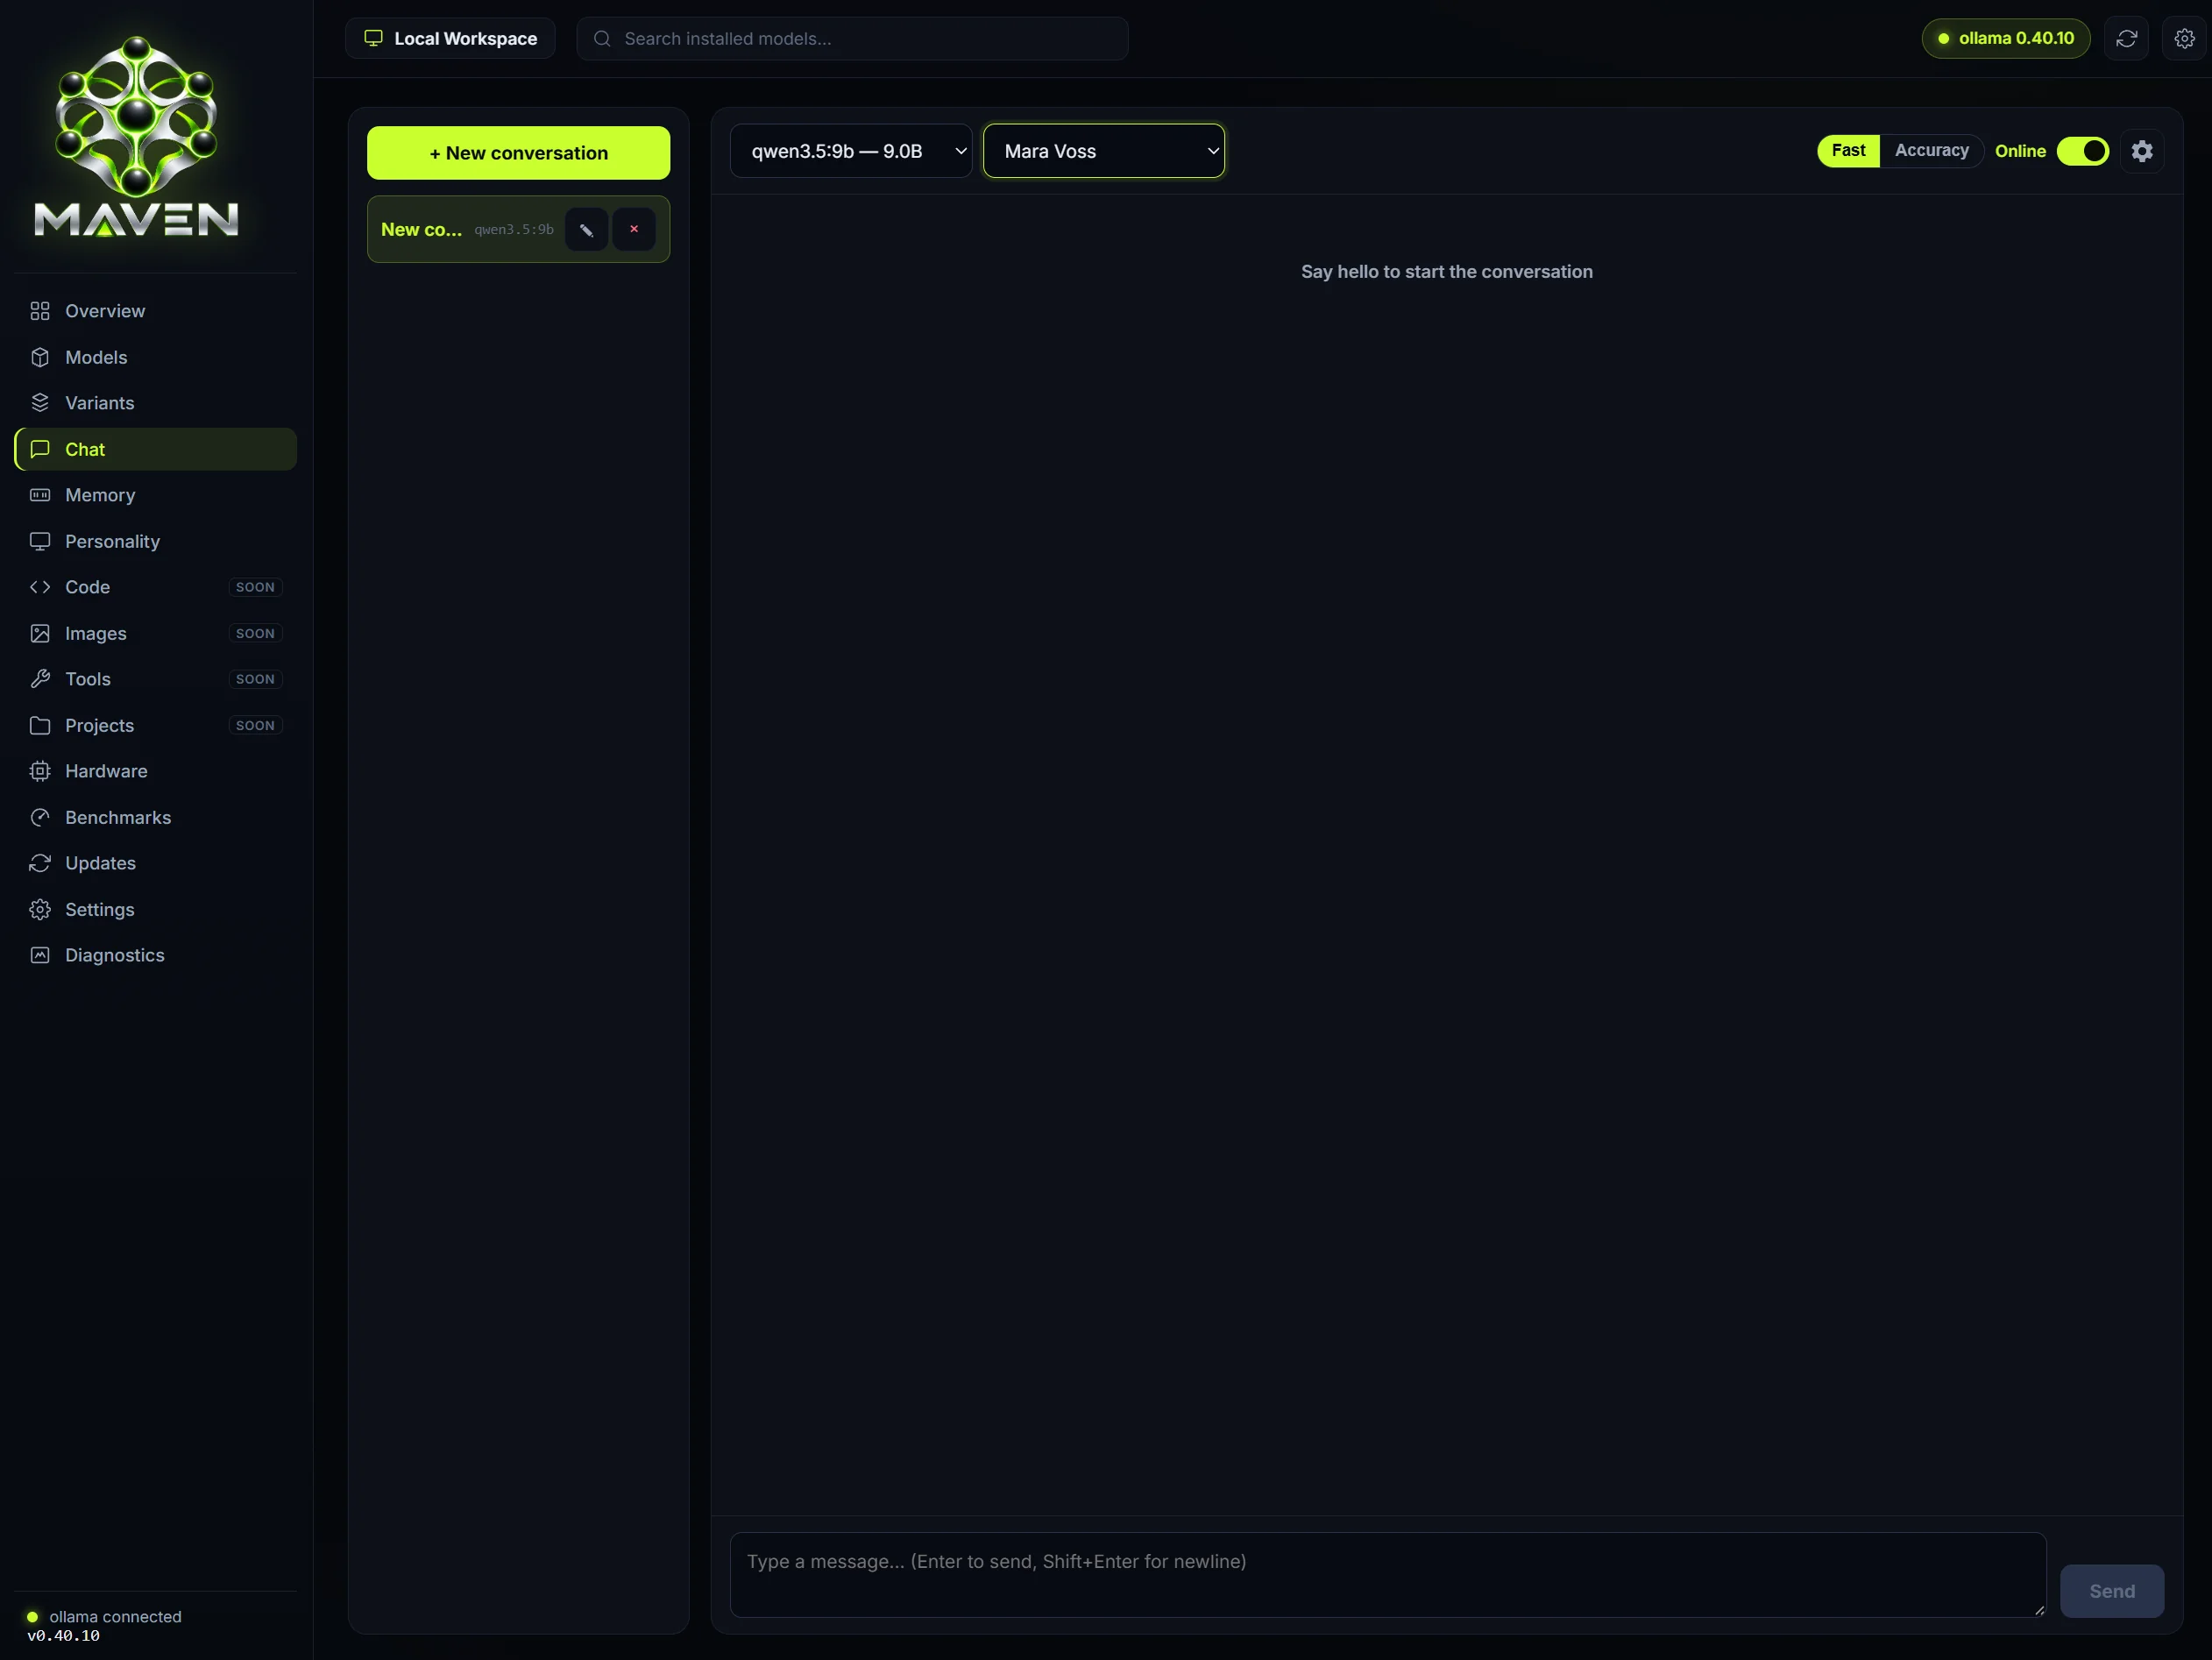Click the Variants layers icon

pyautogui.click(x=40, y=403)
